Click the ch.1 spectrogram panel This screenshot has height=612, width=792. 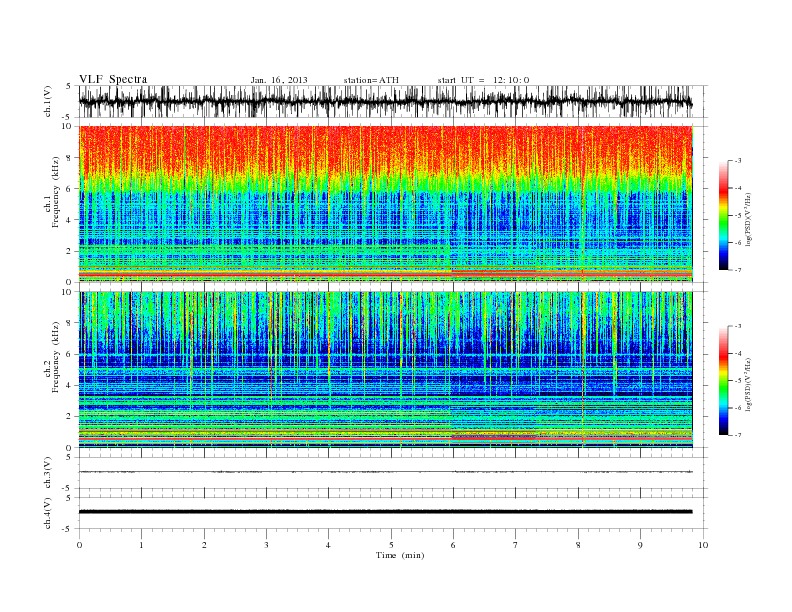385,204
